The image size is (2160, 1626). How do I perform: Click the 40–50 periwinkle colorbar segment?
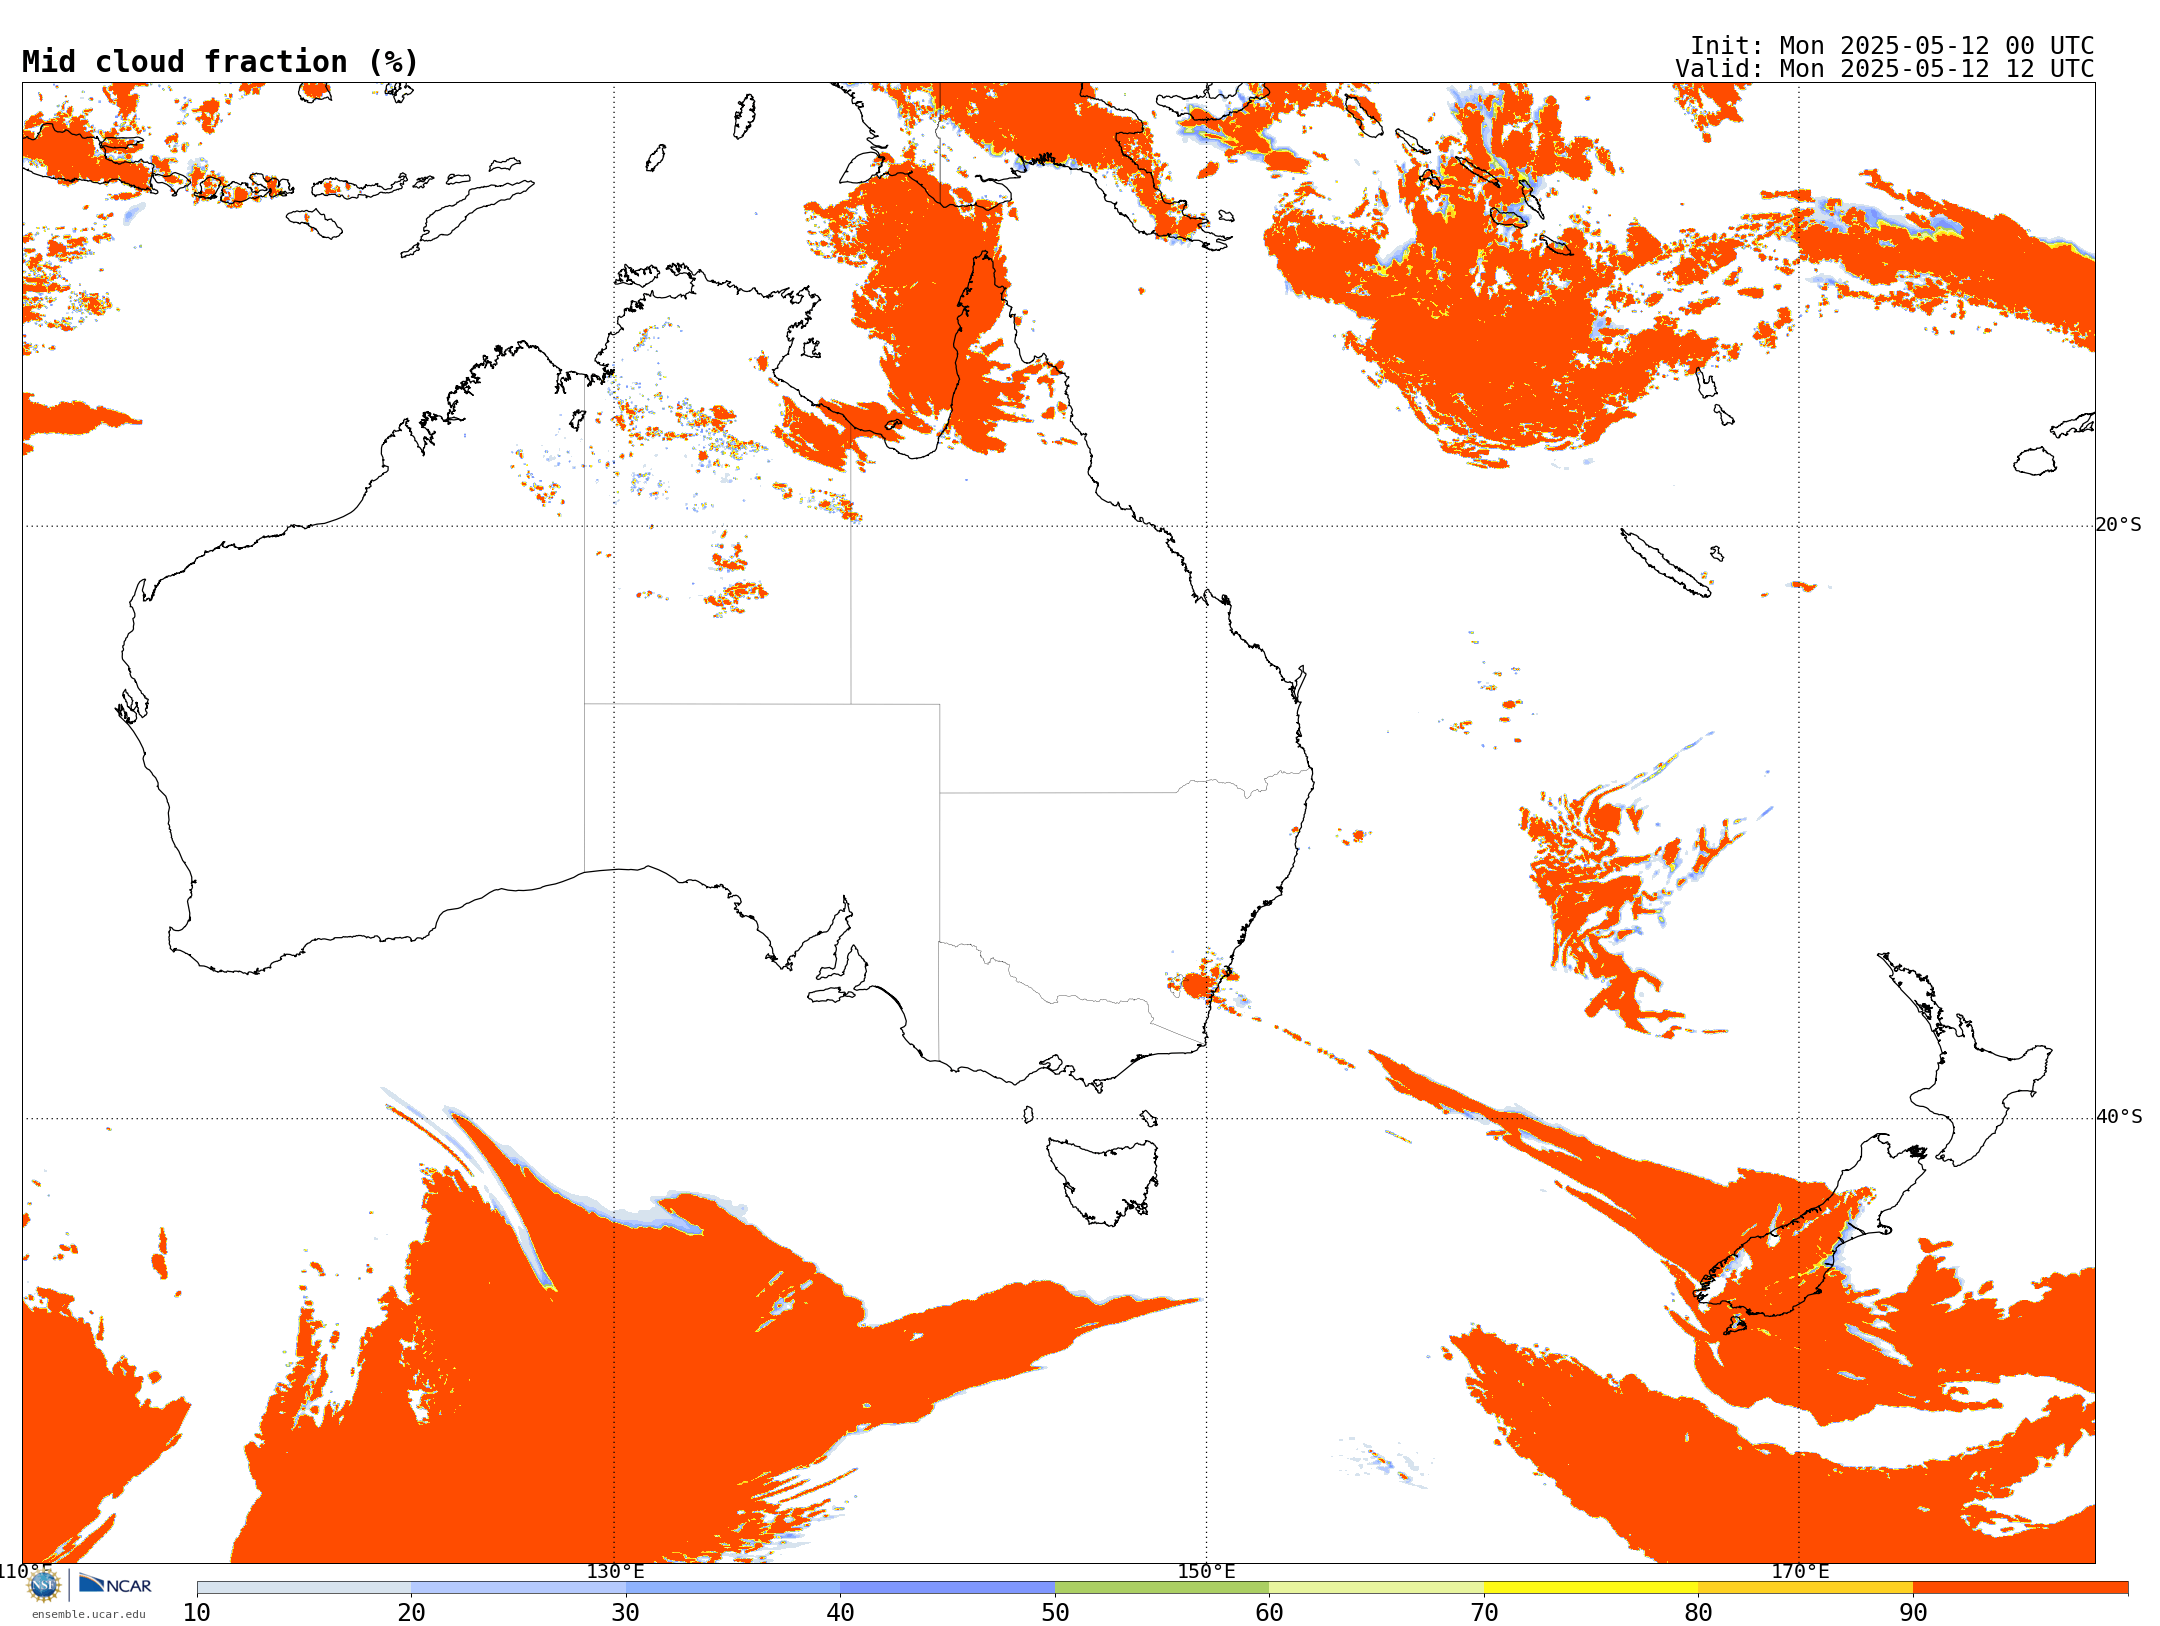[x=947, y=1587]
